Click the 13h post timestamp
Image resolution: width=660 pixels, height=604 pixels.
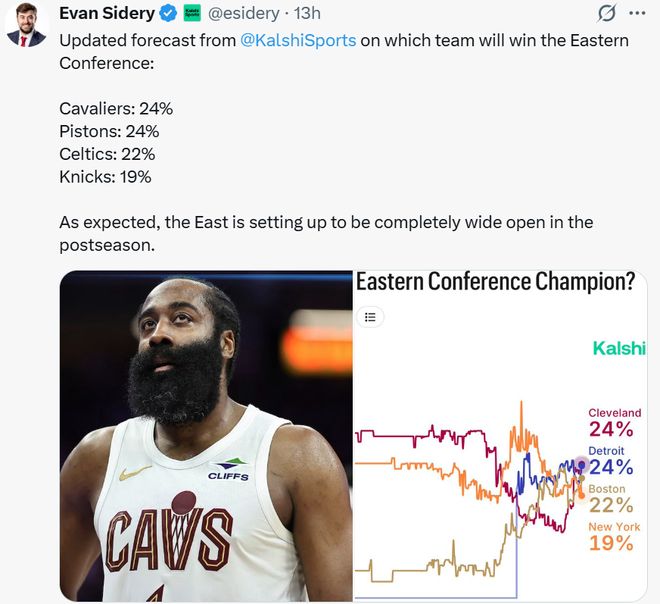pyautogui.click(x=308, y=13)
